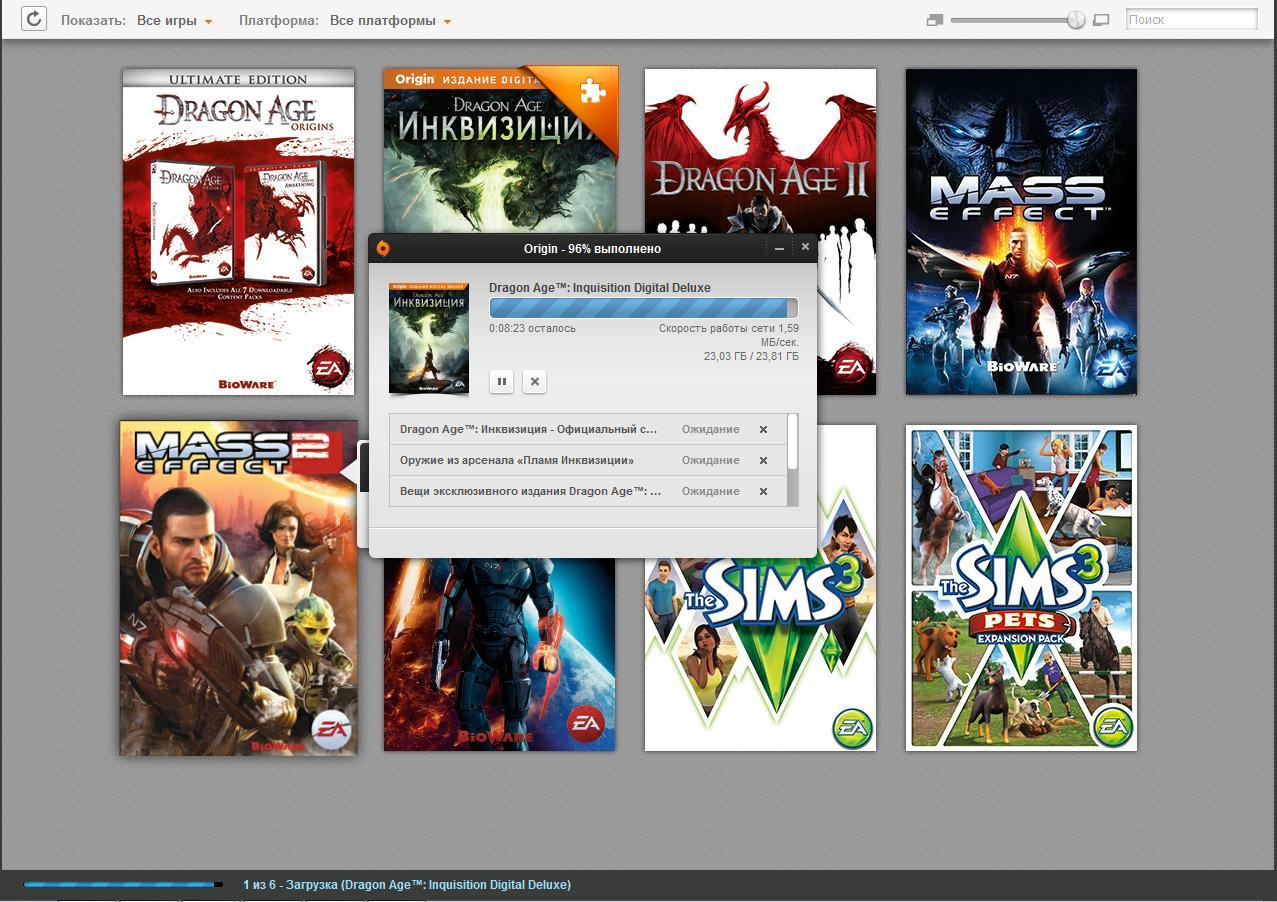
Task: Cancel the Dragon Age Inquisition download
Action: click(x=535, y=381)
